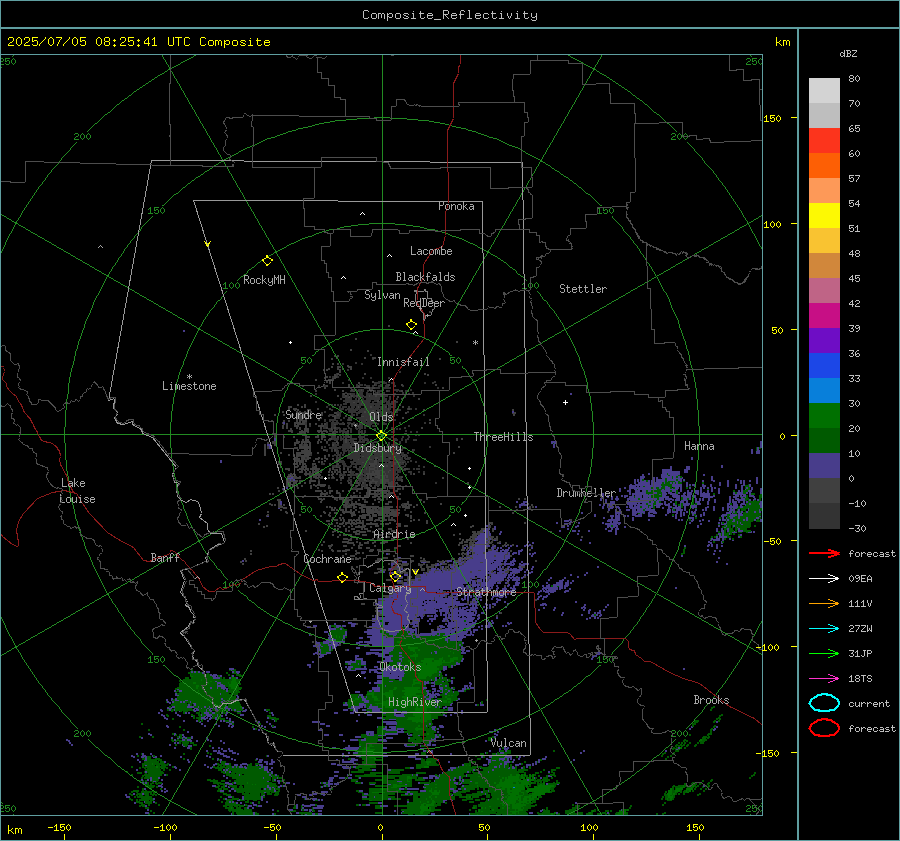Choose the cyan 27ZW arrow icon
Viewport: 900px width, 841px height.
[x=824, y=629]
